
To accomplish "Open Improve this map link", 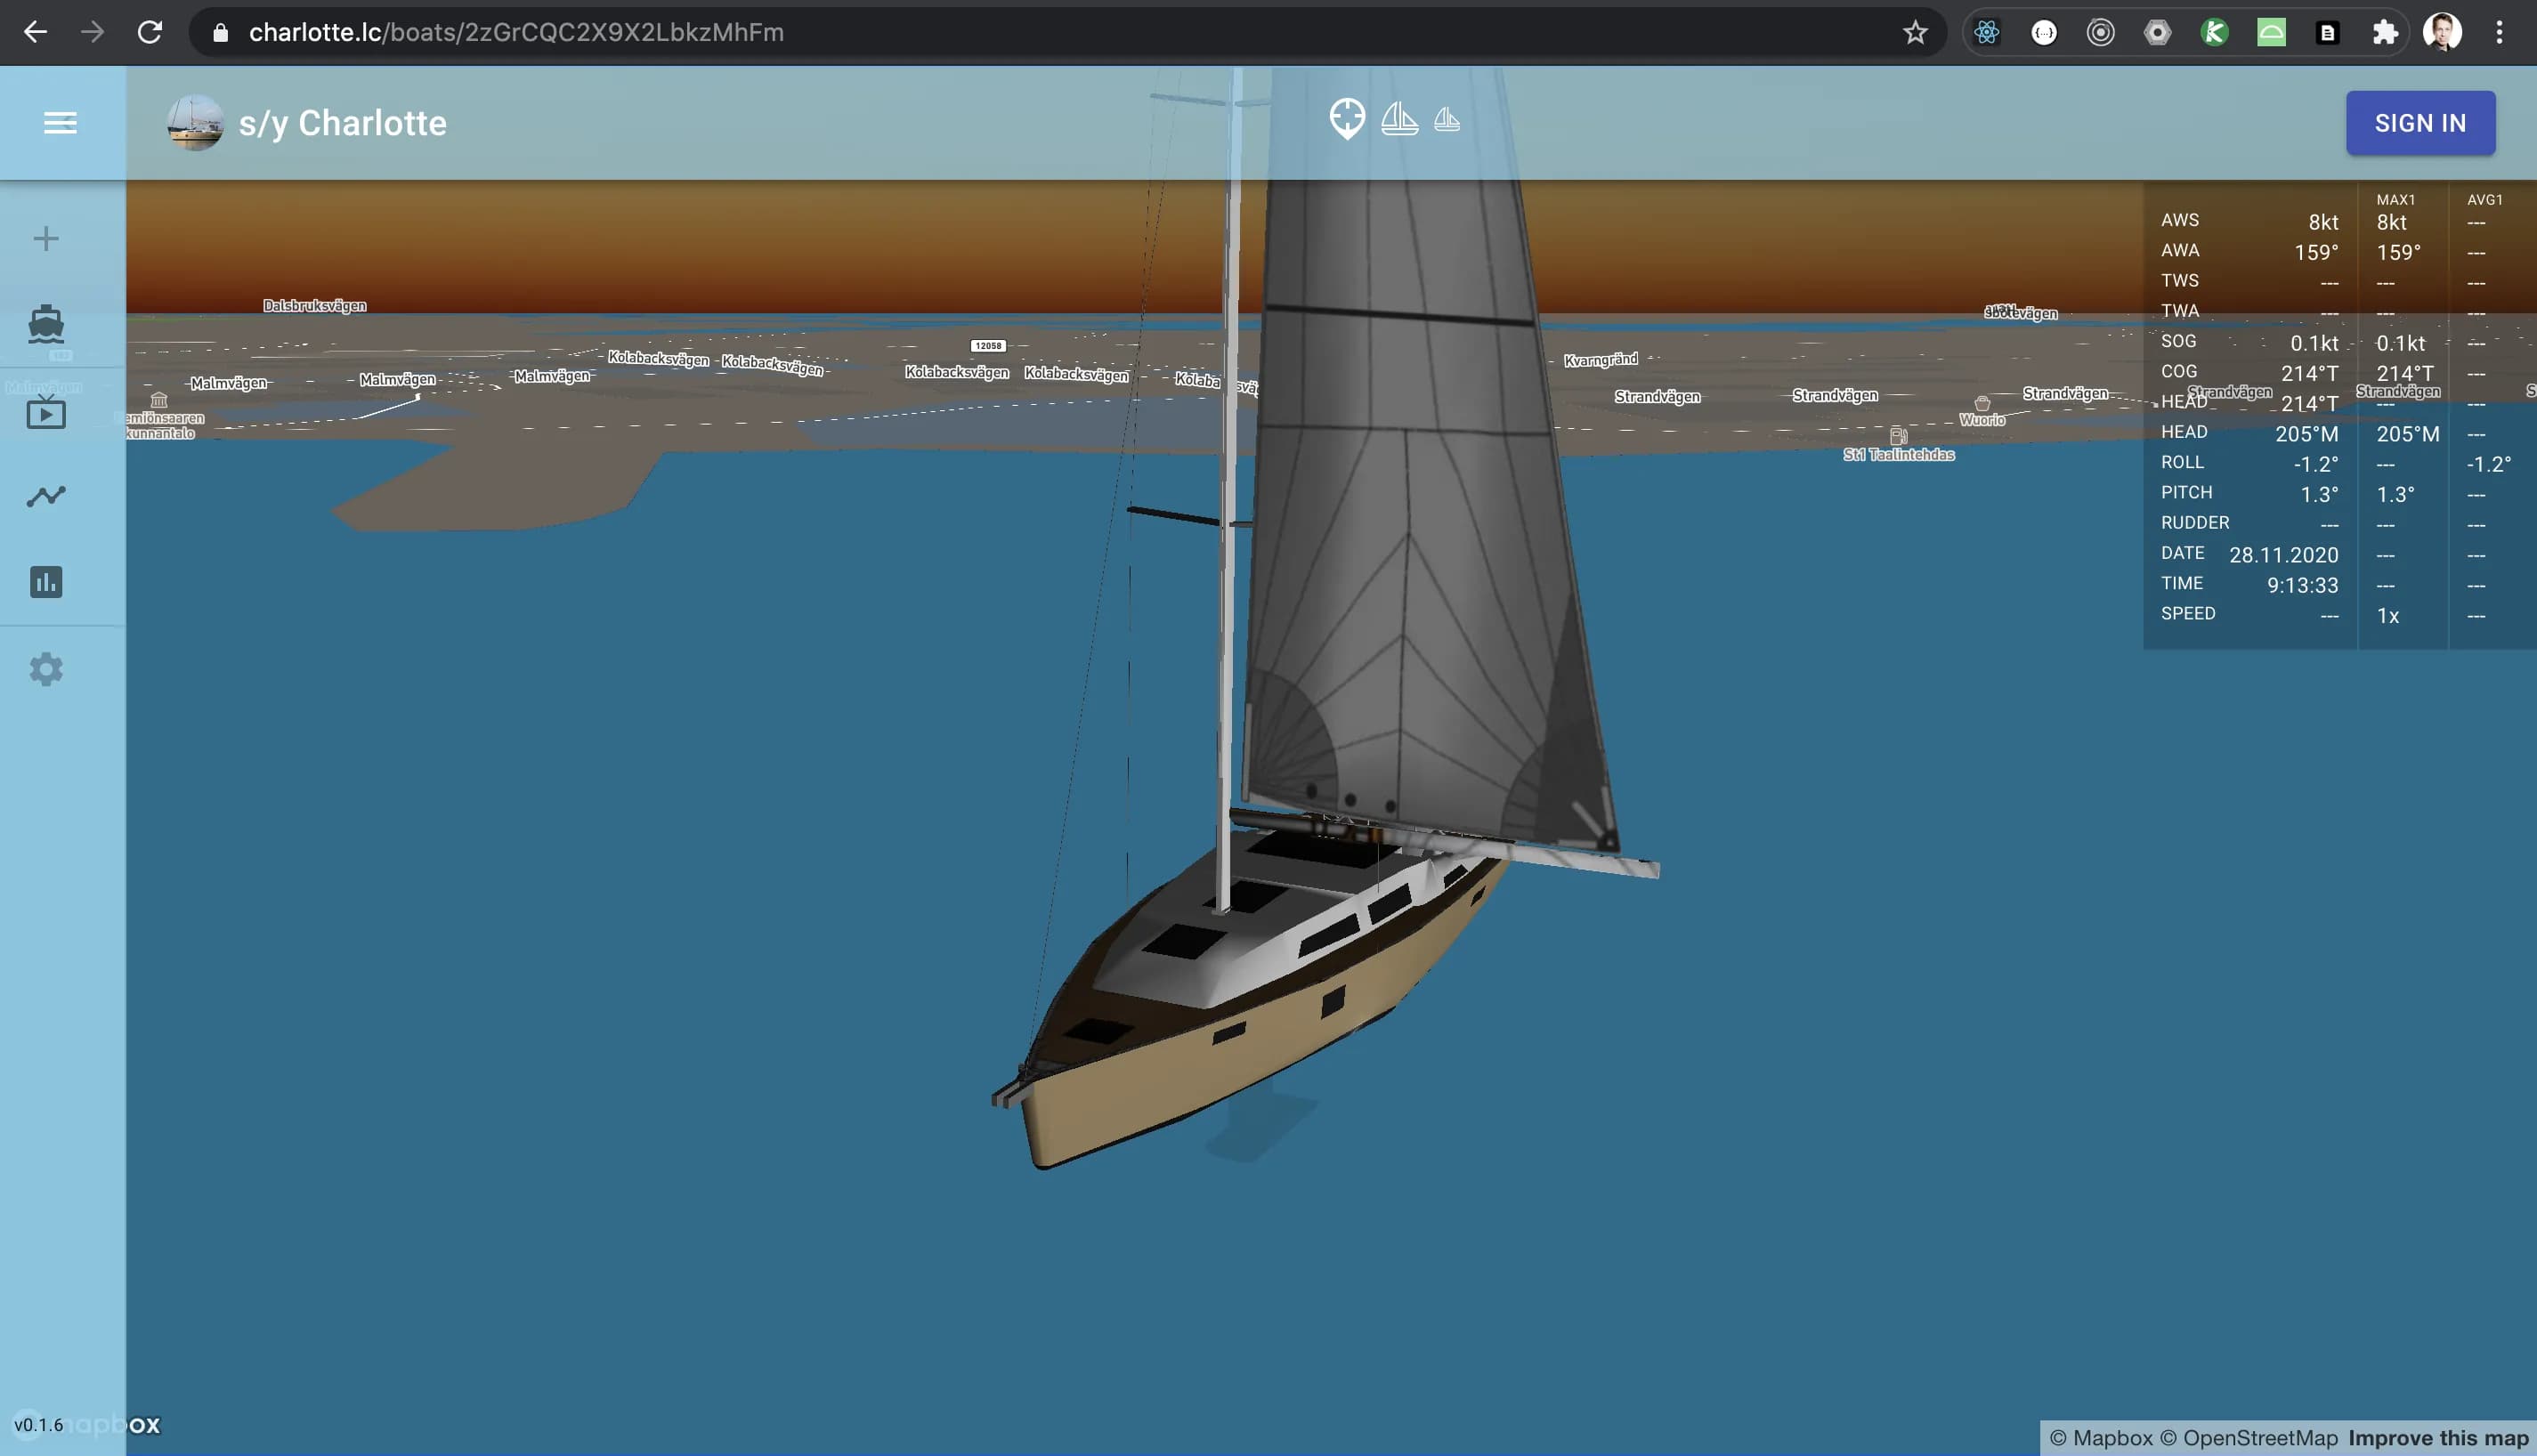I will (x=2438, y=1438).
